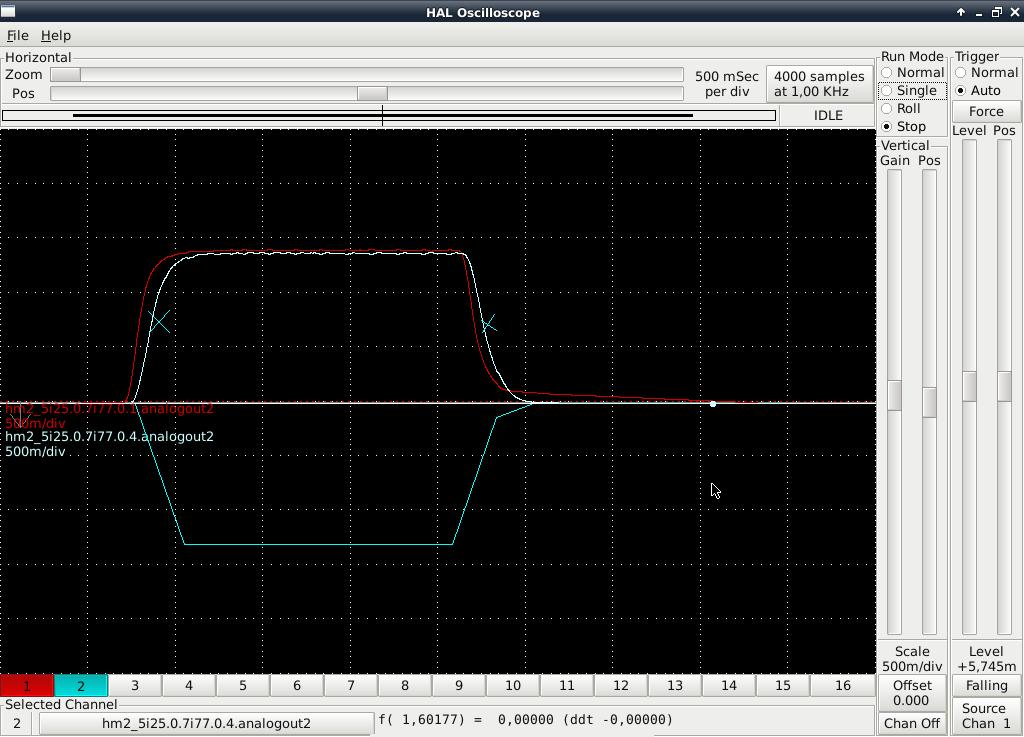Select channel 1 red button
Viewport: 1024px width, 737px height.
27,685
